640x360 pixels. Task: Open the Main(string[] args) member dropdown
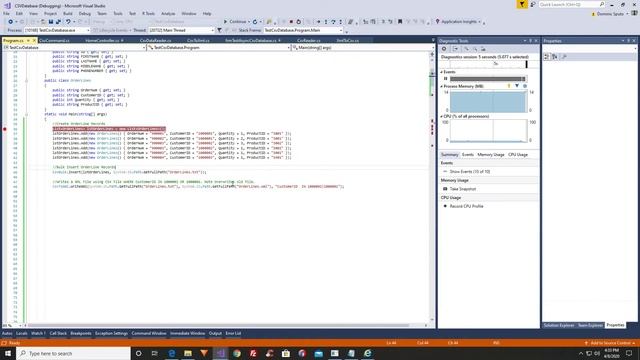362,48
